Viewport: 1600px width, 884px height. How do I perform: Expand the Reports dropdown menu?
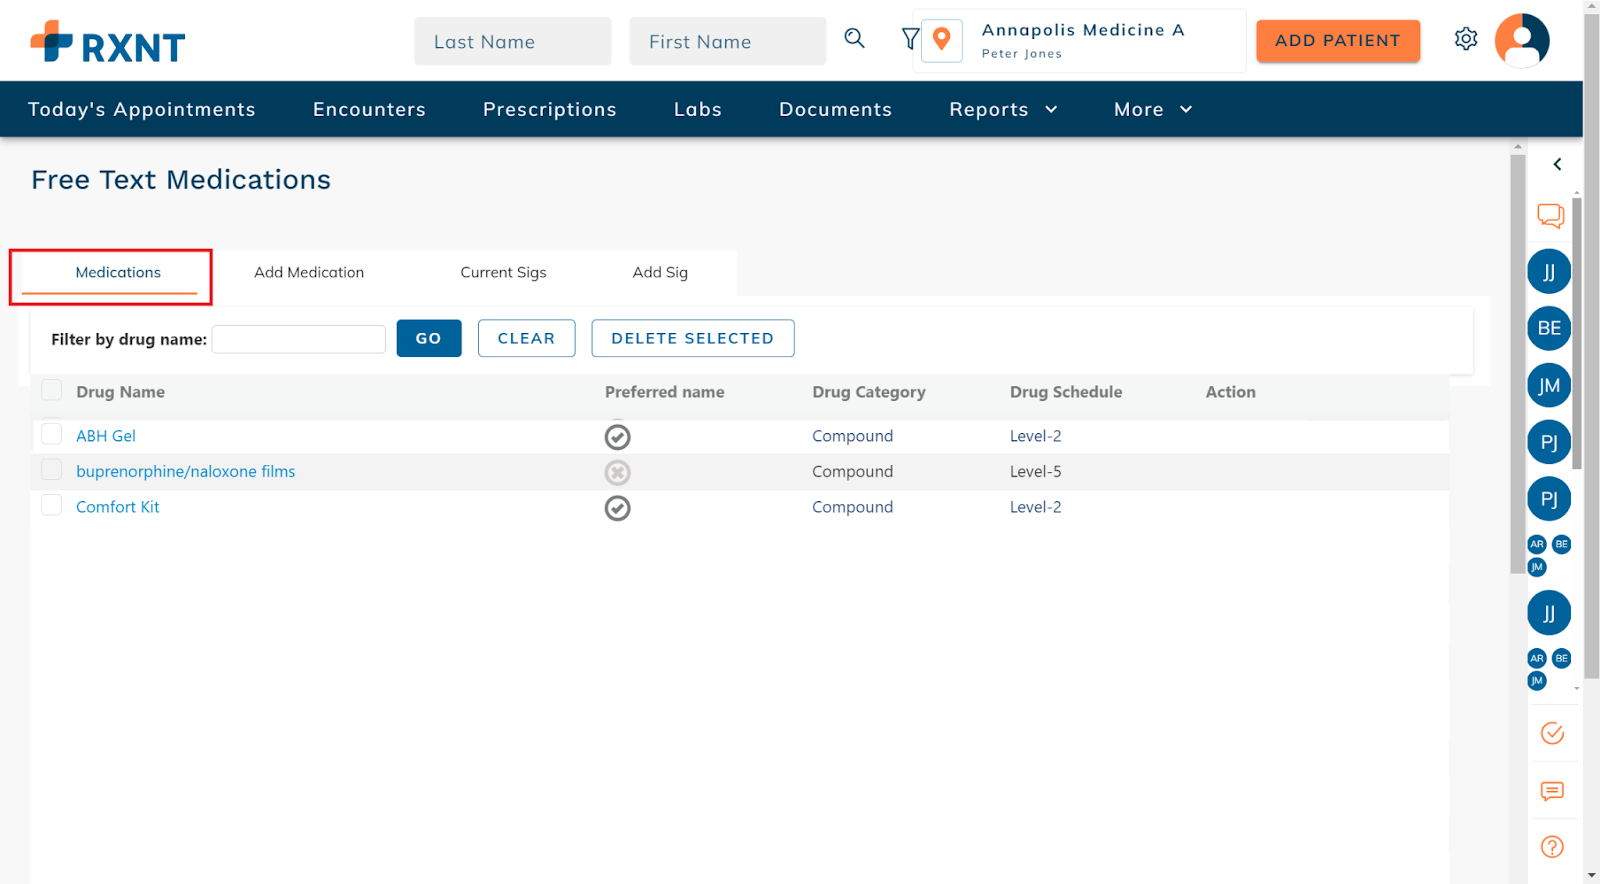(x=1003, y=109)
